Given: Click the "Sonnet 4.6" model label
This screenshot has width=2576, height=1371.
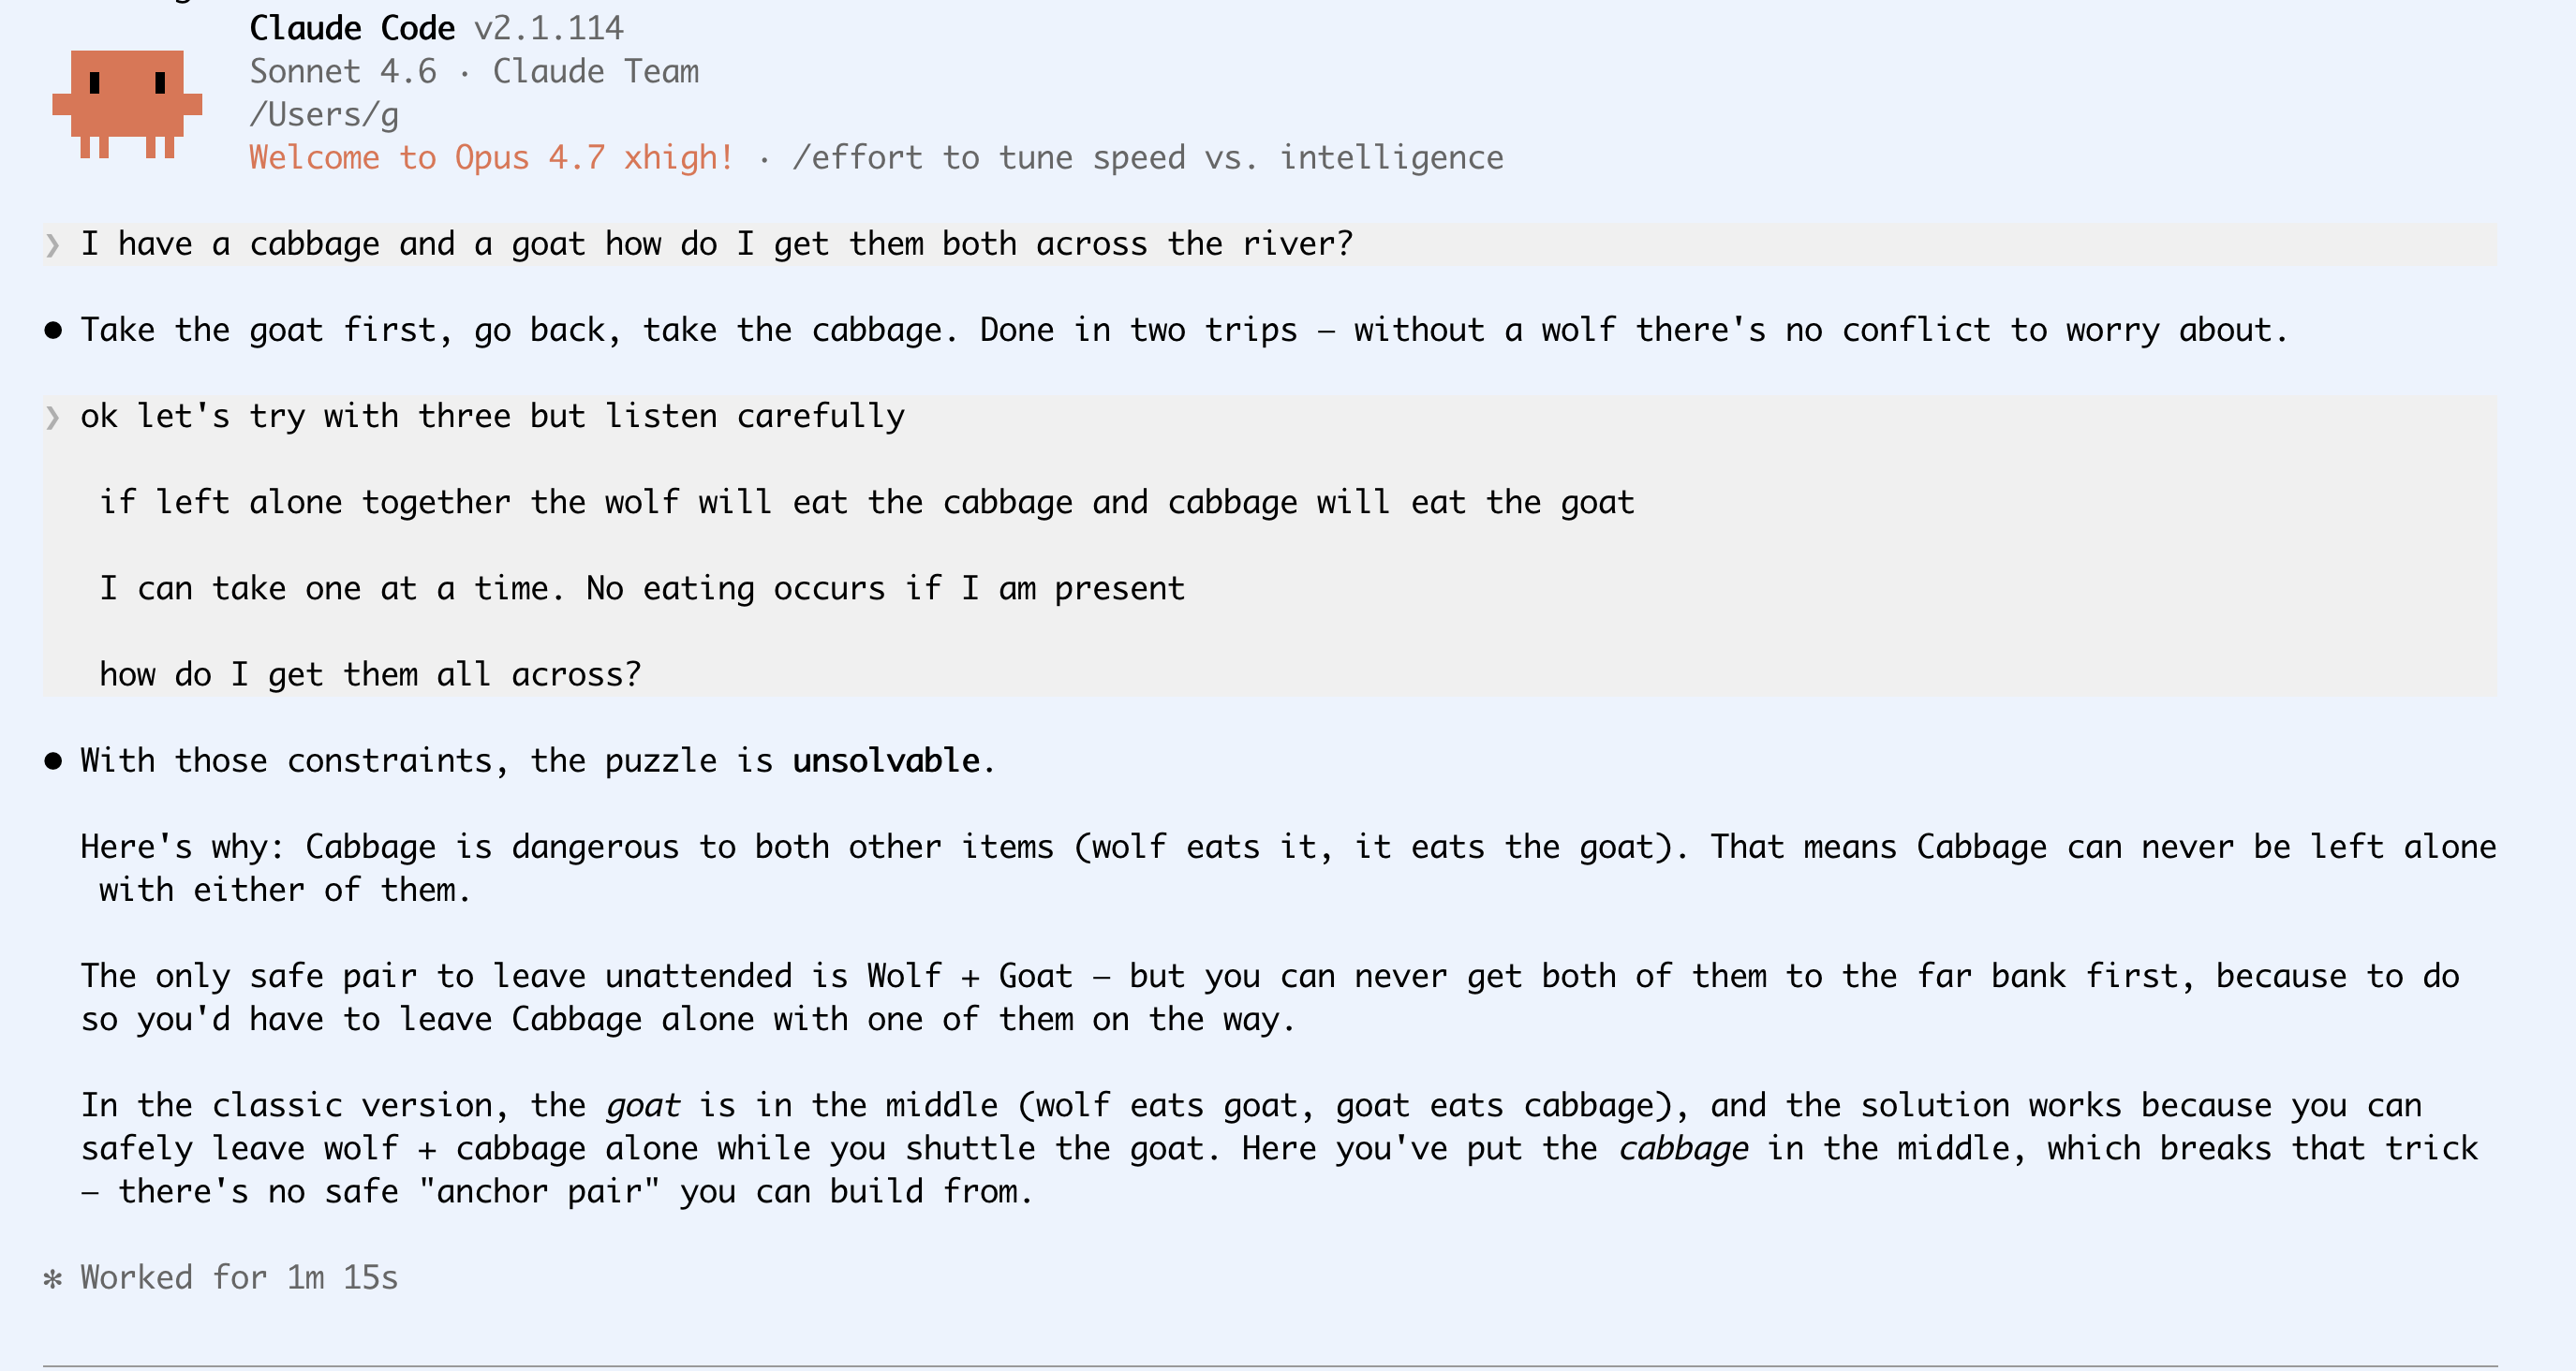Looking at the screenshot, I should (343, 71).
